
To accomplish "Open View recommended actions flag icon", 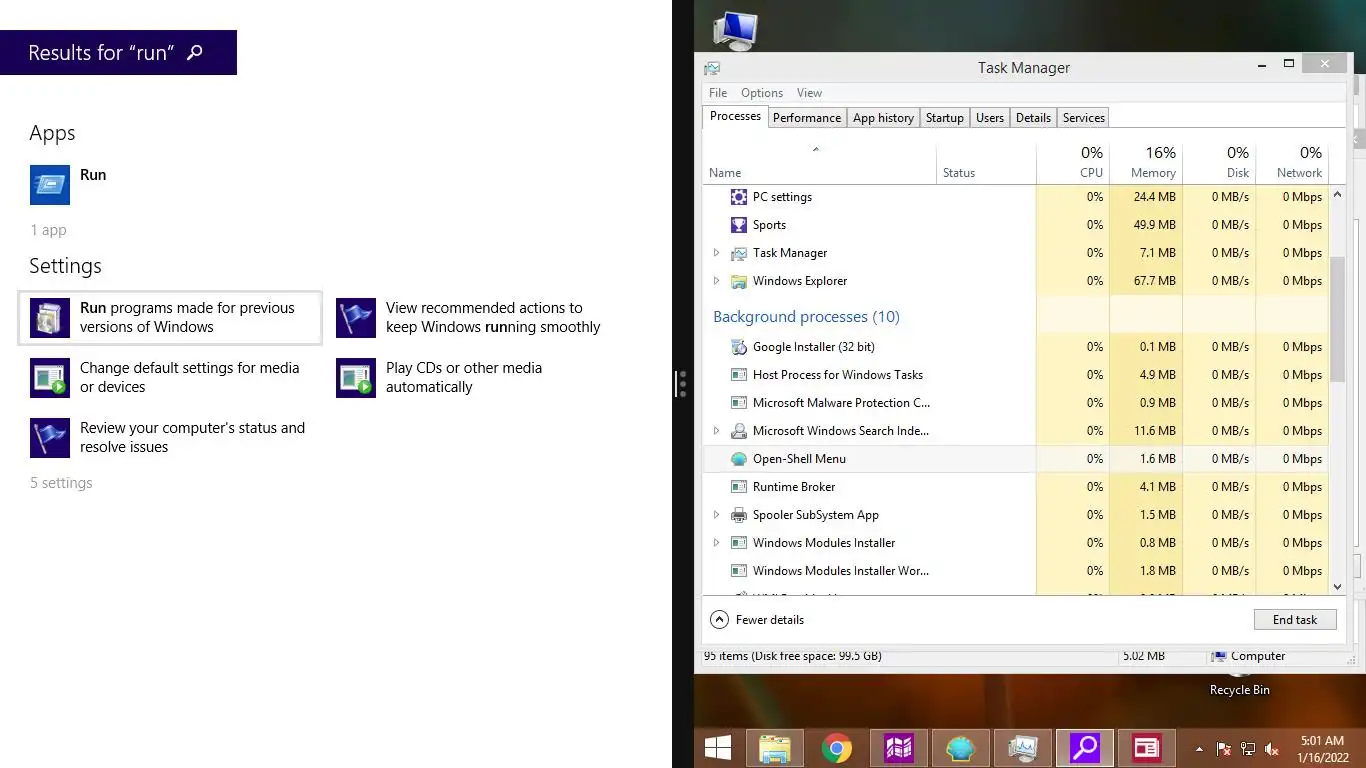I will click(356, 318).
